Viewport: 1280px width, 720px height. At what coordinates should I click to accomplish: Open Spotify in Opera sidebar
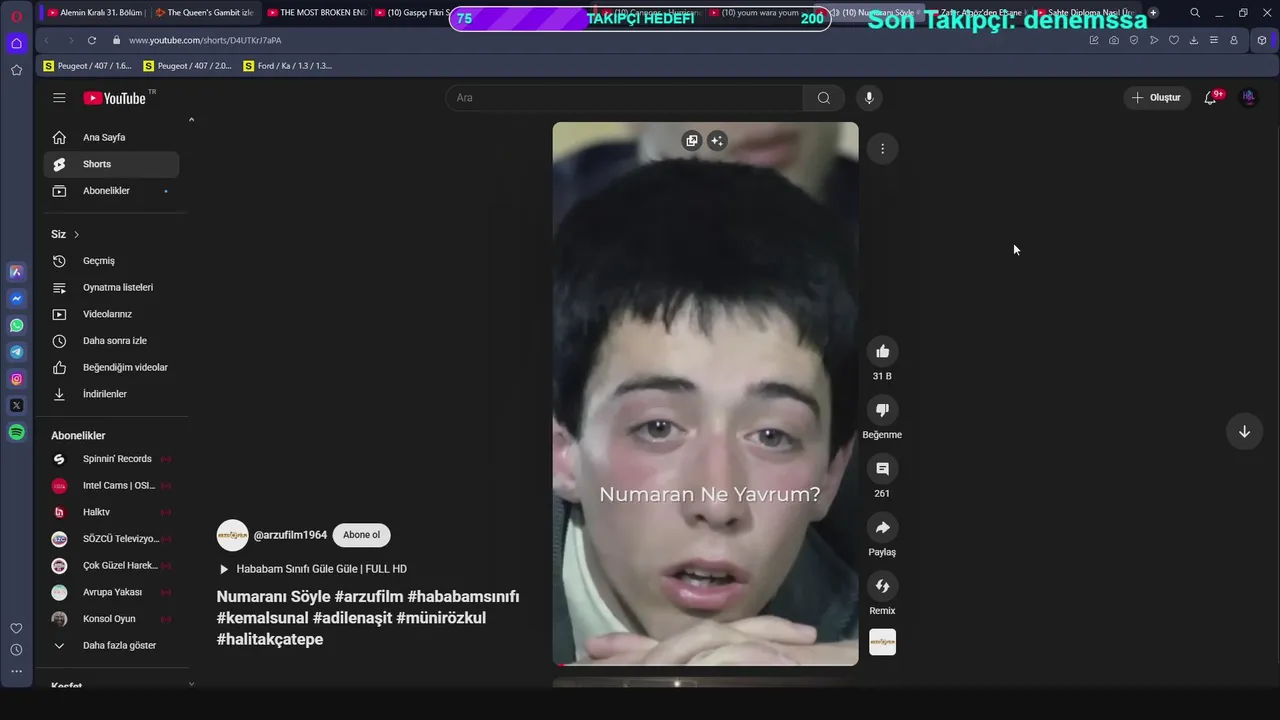pos(17,432)
